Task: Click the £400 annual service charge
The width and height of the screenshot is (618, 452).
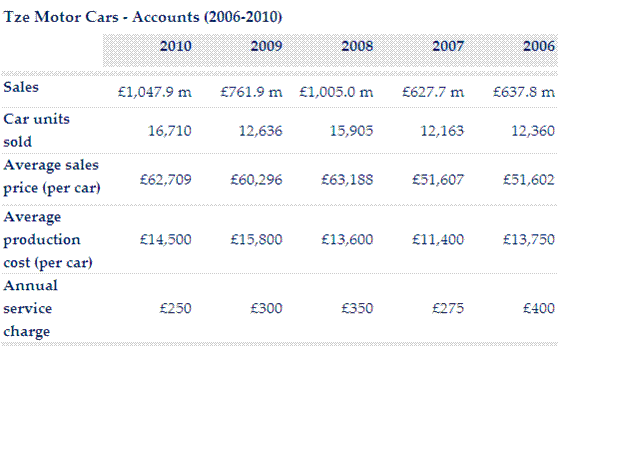Action: pyautogui.click(x=539, y=309)
